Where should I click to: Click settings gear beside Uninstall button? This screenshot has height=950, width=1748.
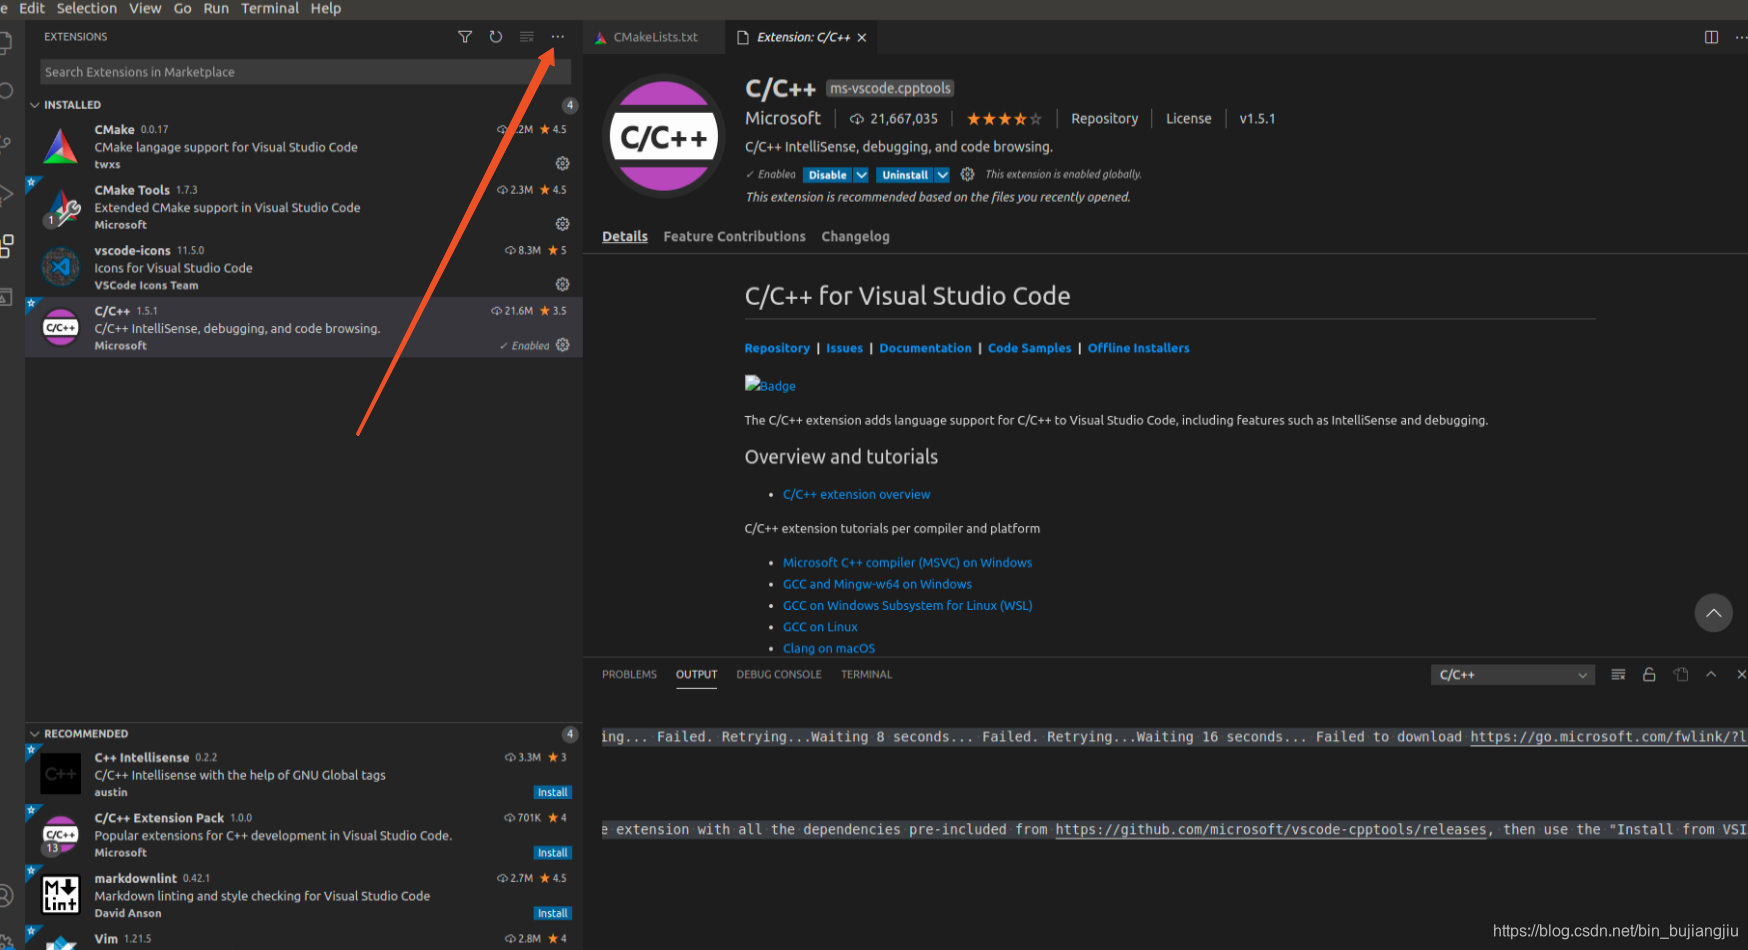coord(967,174)
